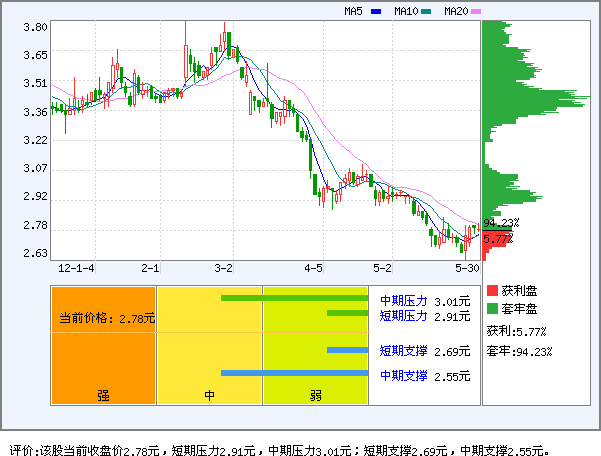Click the 2.63 price axis label
Viewport: 601px width, 456px height.
[x=35, y=253]
